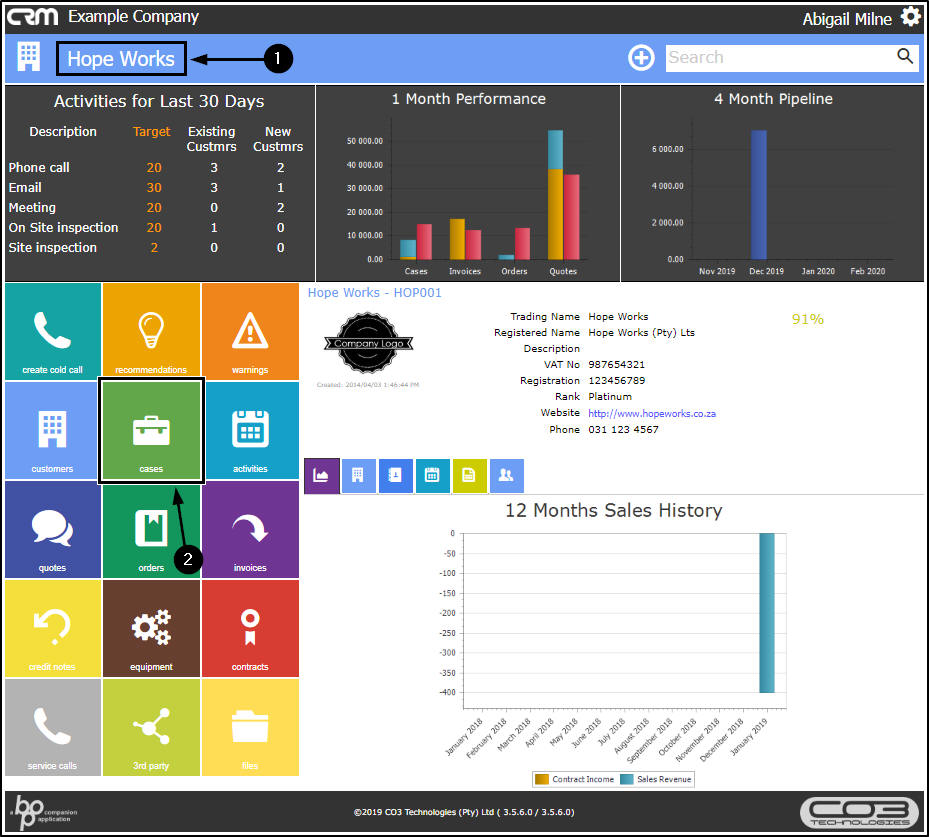Click the January 2019 sales history bar
The width and height of the screenshot is (929, 837).
pos(767,612)
